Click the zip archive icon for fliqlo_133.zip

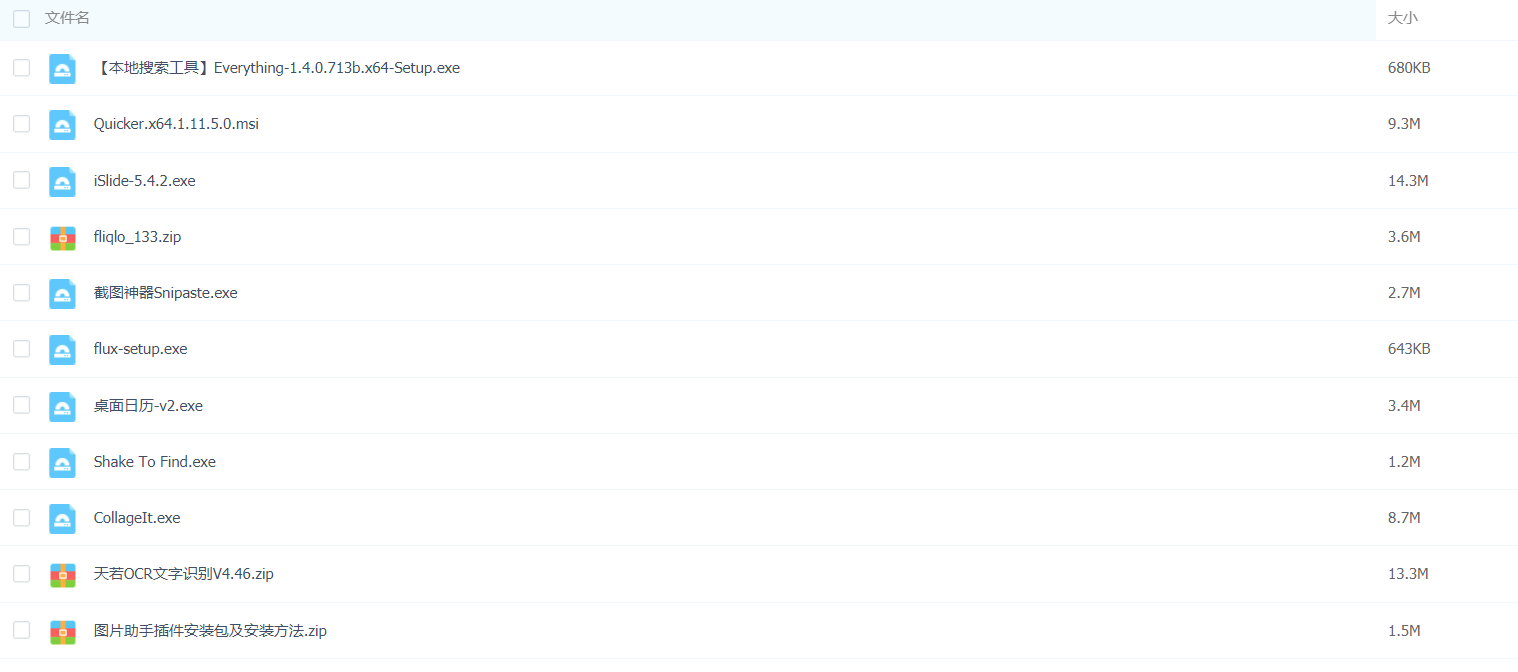pyautogui.click(x=63, y=237)
